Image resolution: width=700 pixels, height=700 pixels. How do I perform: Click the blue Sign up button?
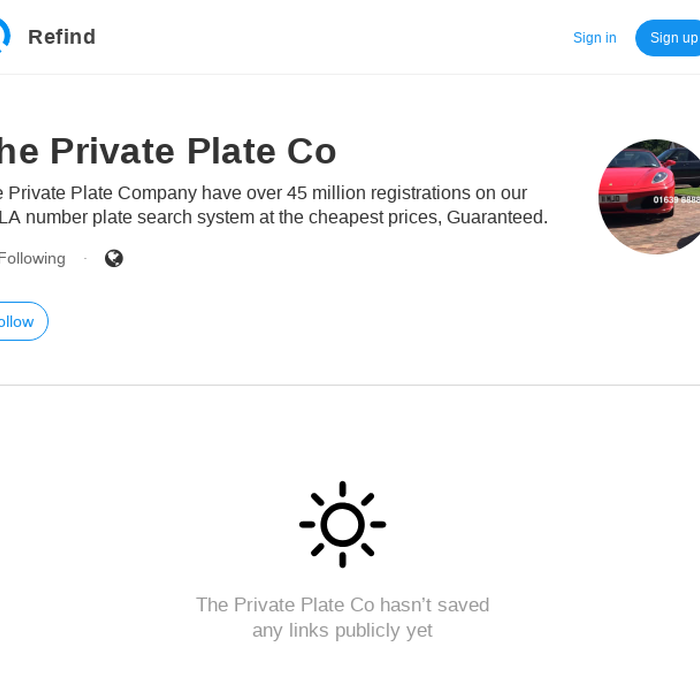(x=668, y=38)
